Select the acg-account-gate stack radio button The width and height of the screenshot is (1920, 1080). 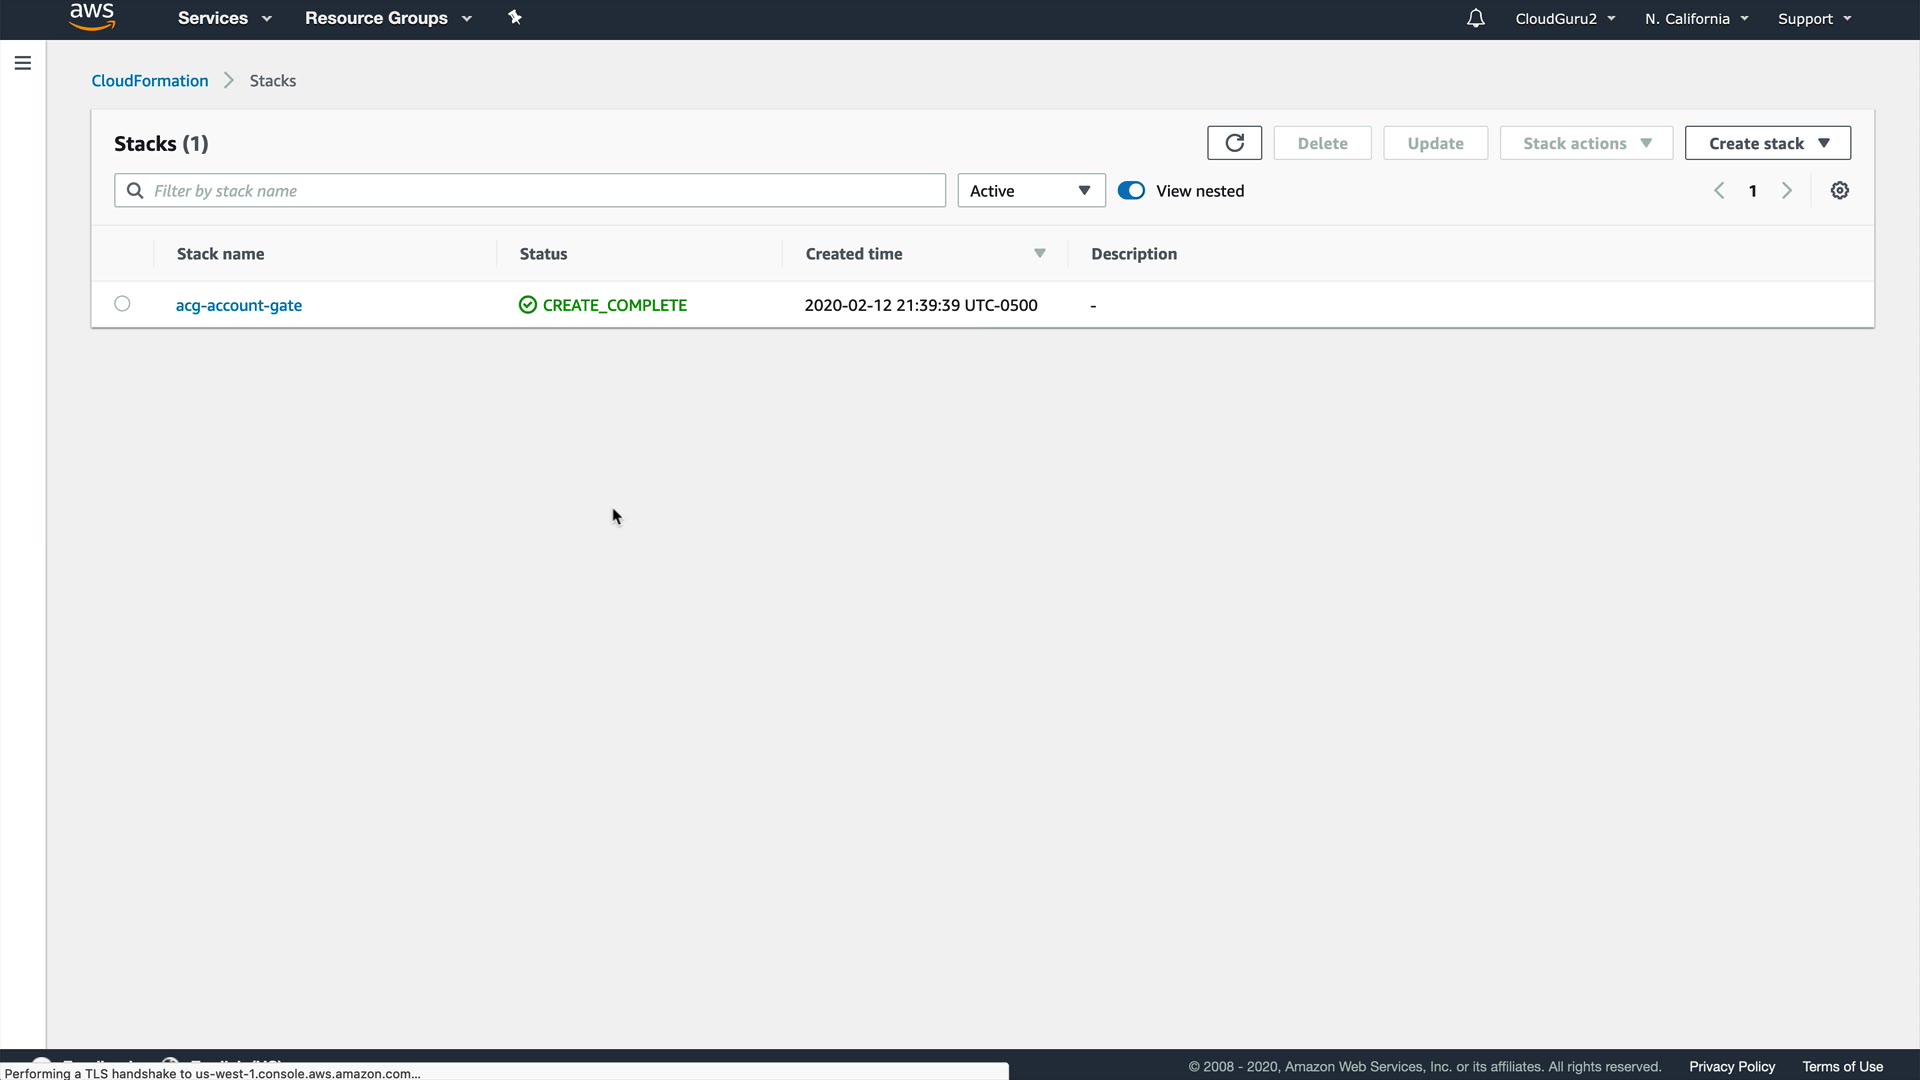(x=122, y=304)
